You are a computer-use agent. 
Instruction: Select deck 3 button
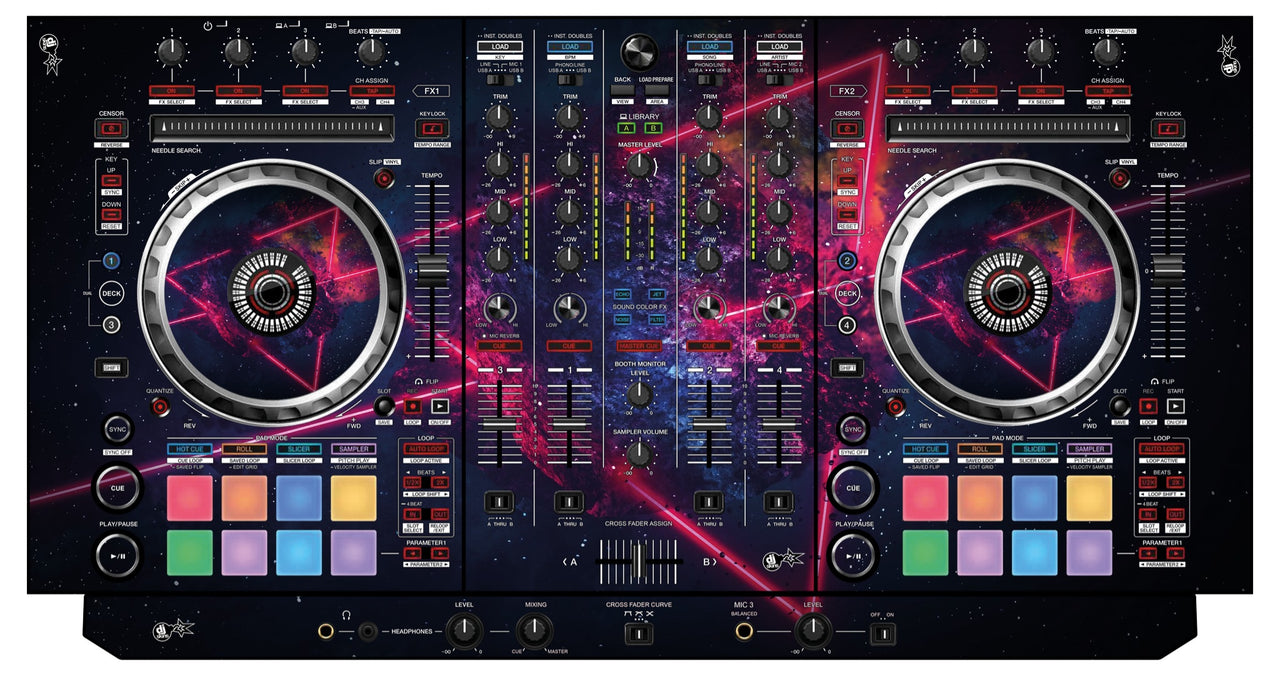click(x=111, y=324)
